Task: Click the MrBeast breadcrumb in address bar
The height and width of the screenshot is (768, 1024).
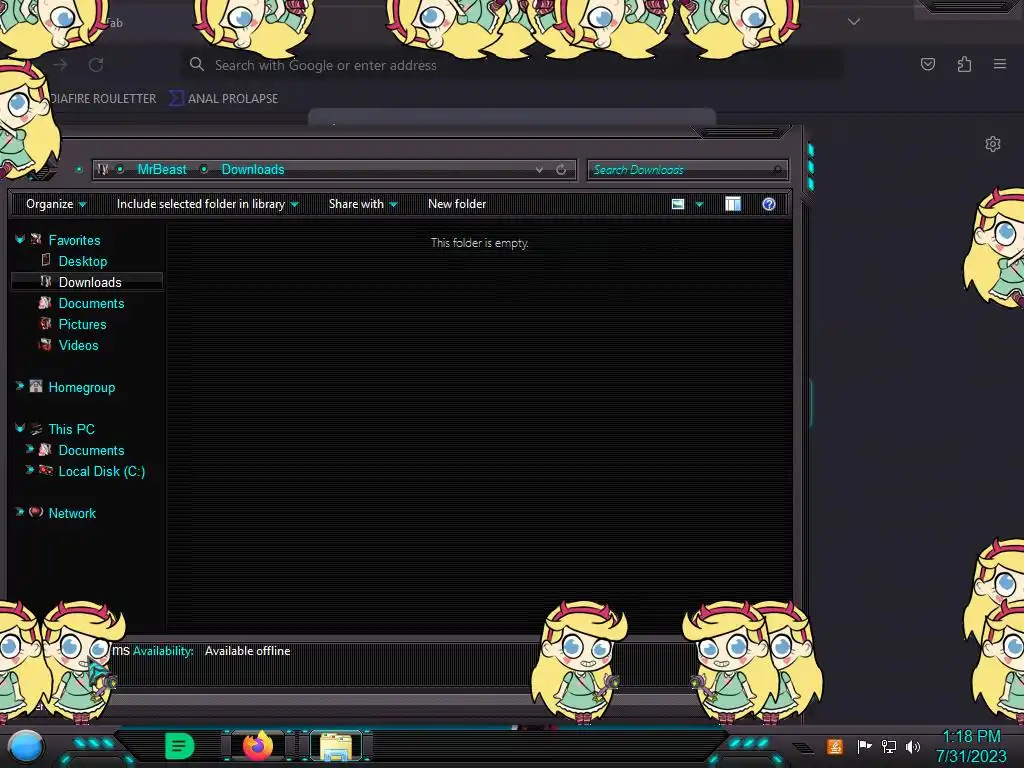Action: 162,170
